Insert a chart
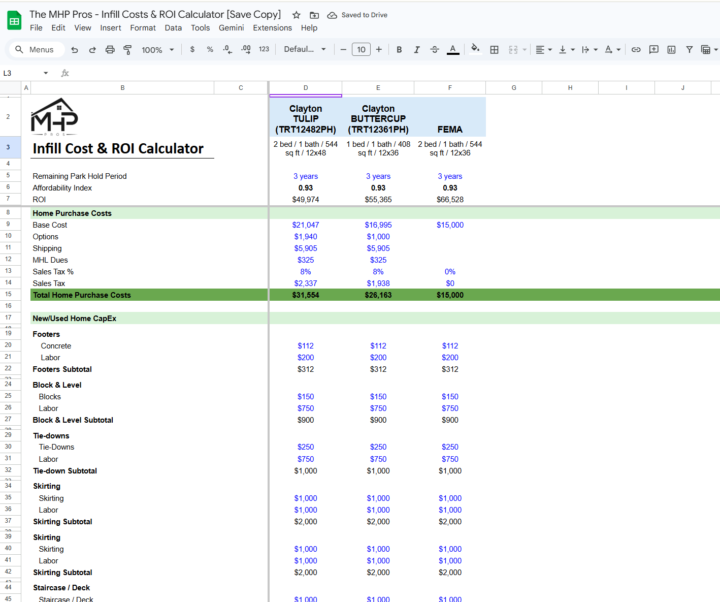720x602 pixels. 671,50
